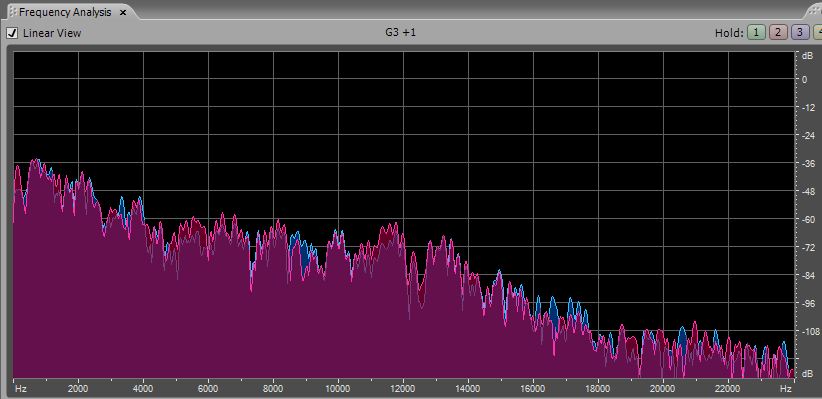Click the partially visible Hold button 4
The height and width of the screenshot is (399, 822).
point(818,33)
